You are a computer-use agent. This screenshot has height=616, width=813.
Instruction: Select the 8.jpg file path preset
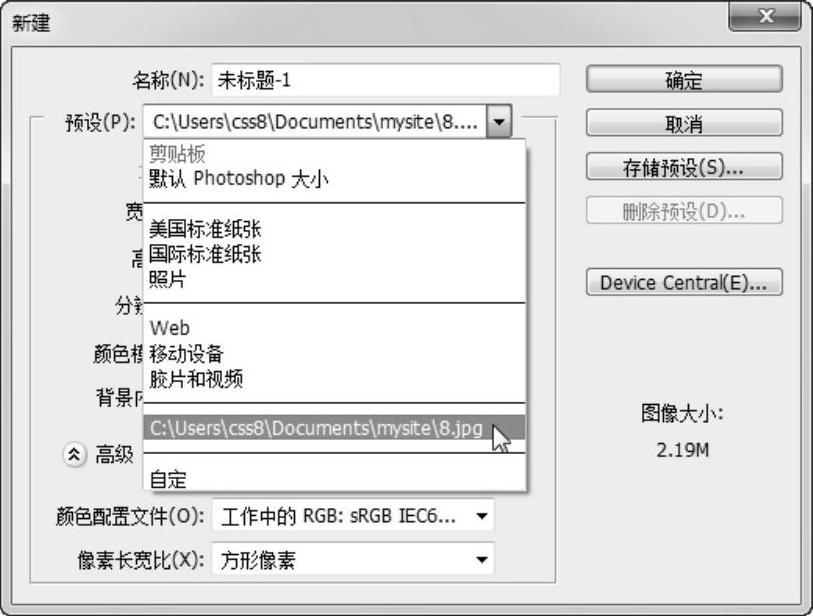coord(334,428)
